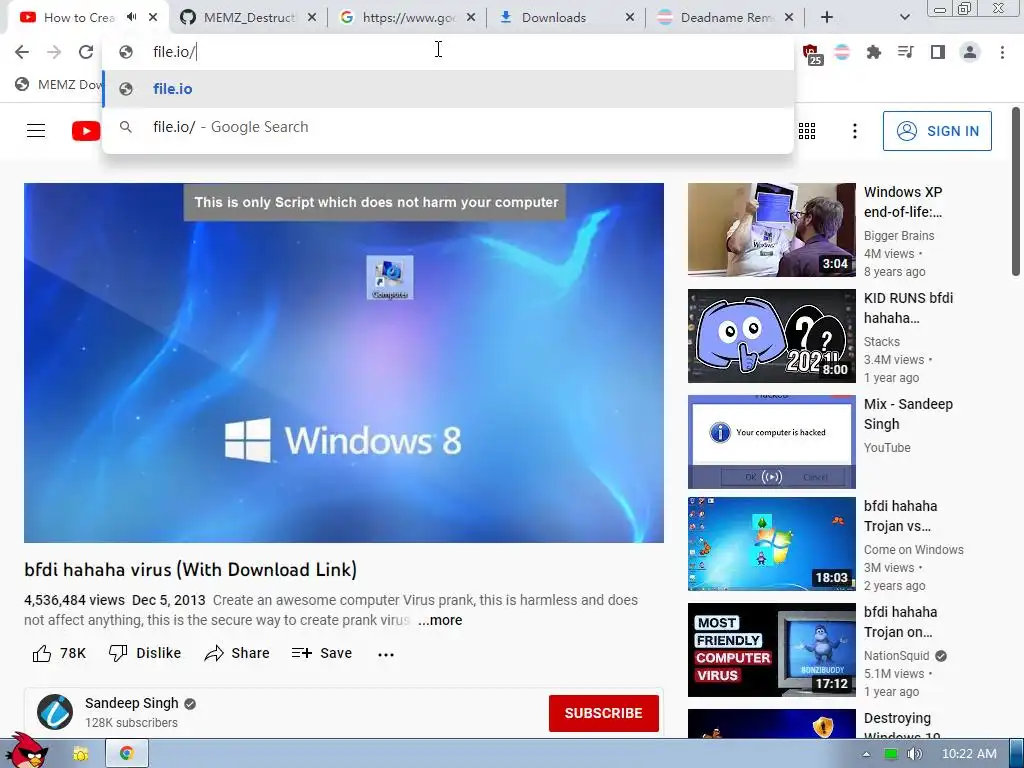This screenshot has height=768, width=1024.
Task: Mute the tab via speaker icon
Action: (132, 17)
